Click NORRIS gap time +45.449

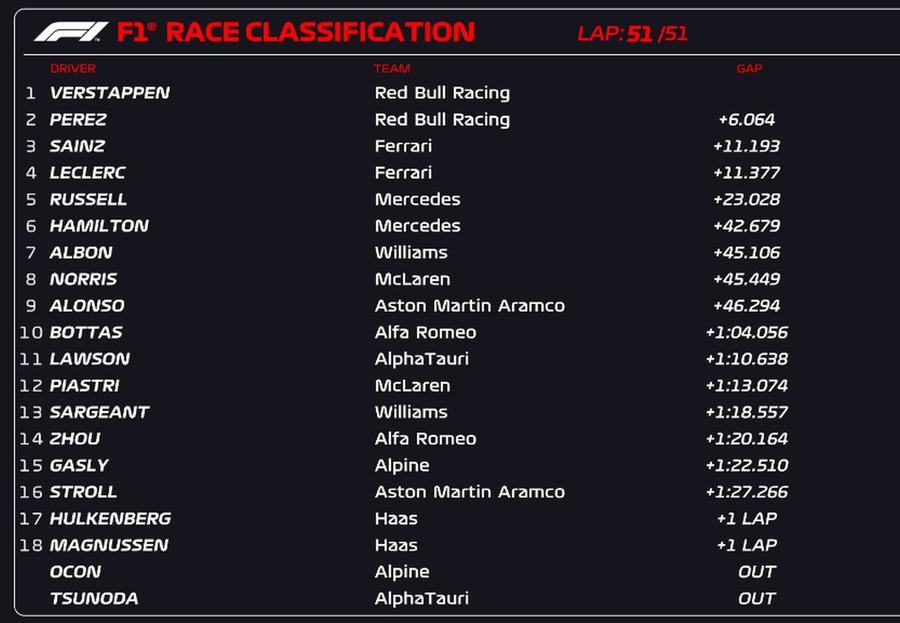pos(746,279)
